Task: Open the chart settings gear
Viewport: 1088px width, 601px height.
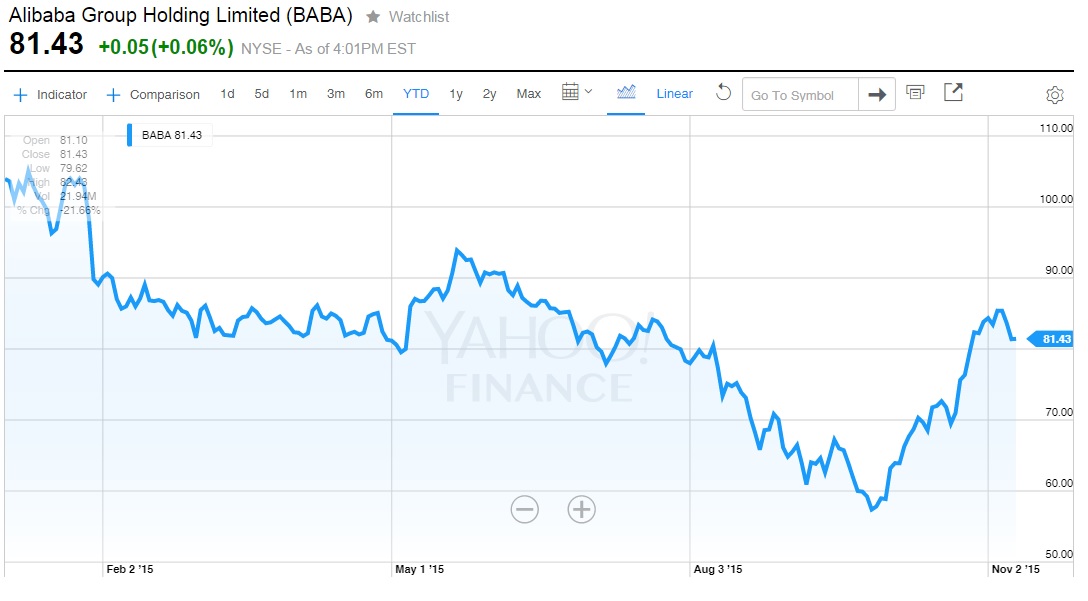Action: click(x=1054, y=95)
